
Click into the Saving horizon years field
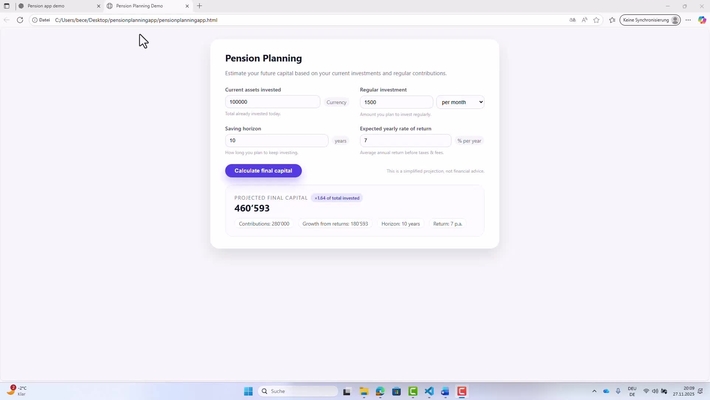pyautogui.click(x=276, y=141)
